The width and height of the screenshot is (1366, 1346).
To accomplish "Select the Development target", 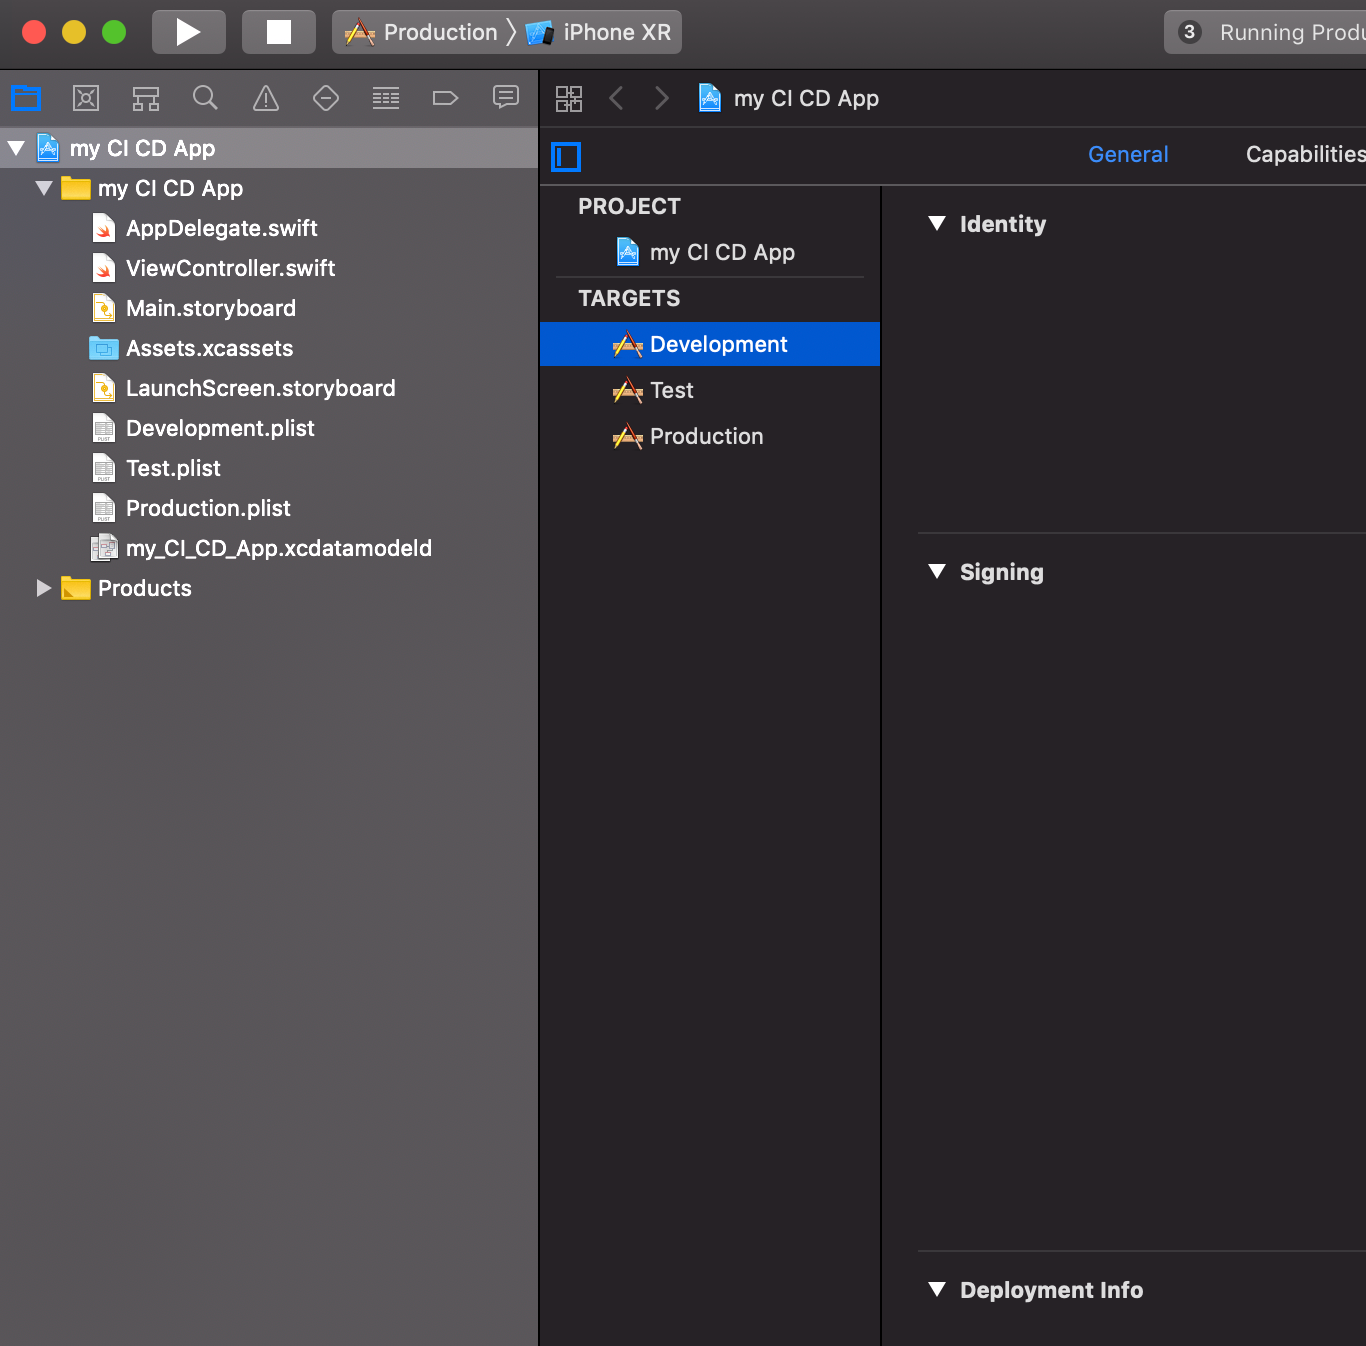I will (710, 344).
